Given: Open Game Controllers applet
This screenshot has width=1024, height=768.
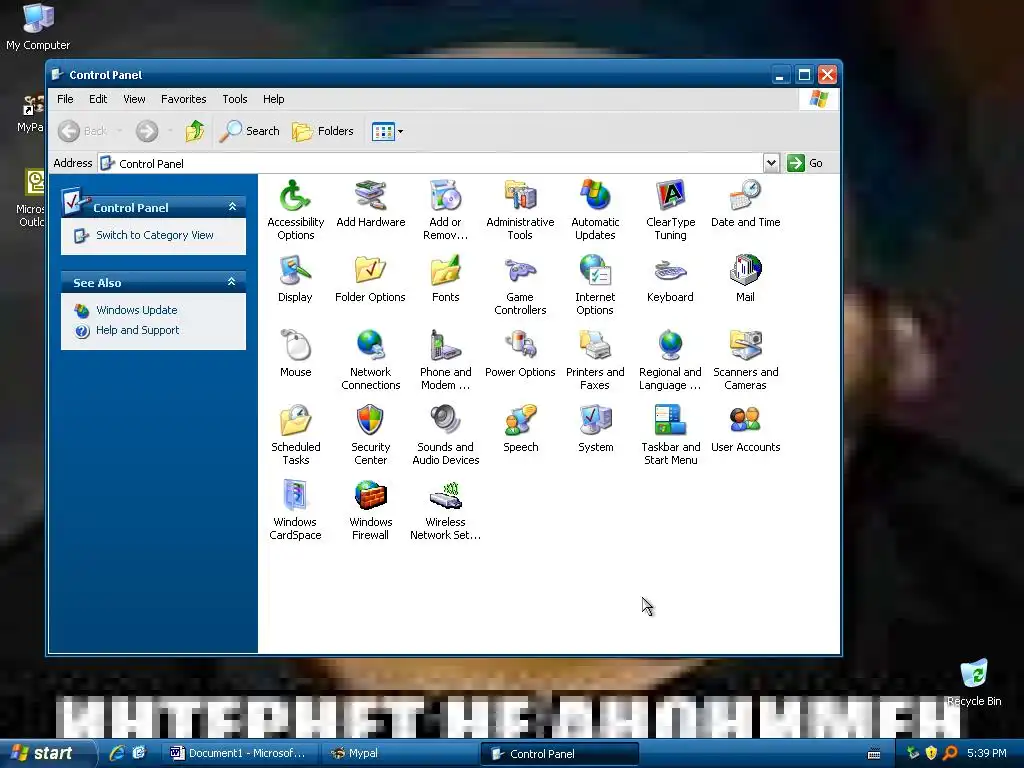Looking at the screenshot, I should (x=520, y=285).
